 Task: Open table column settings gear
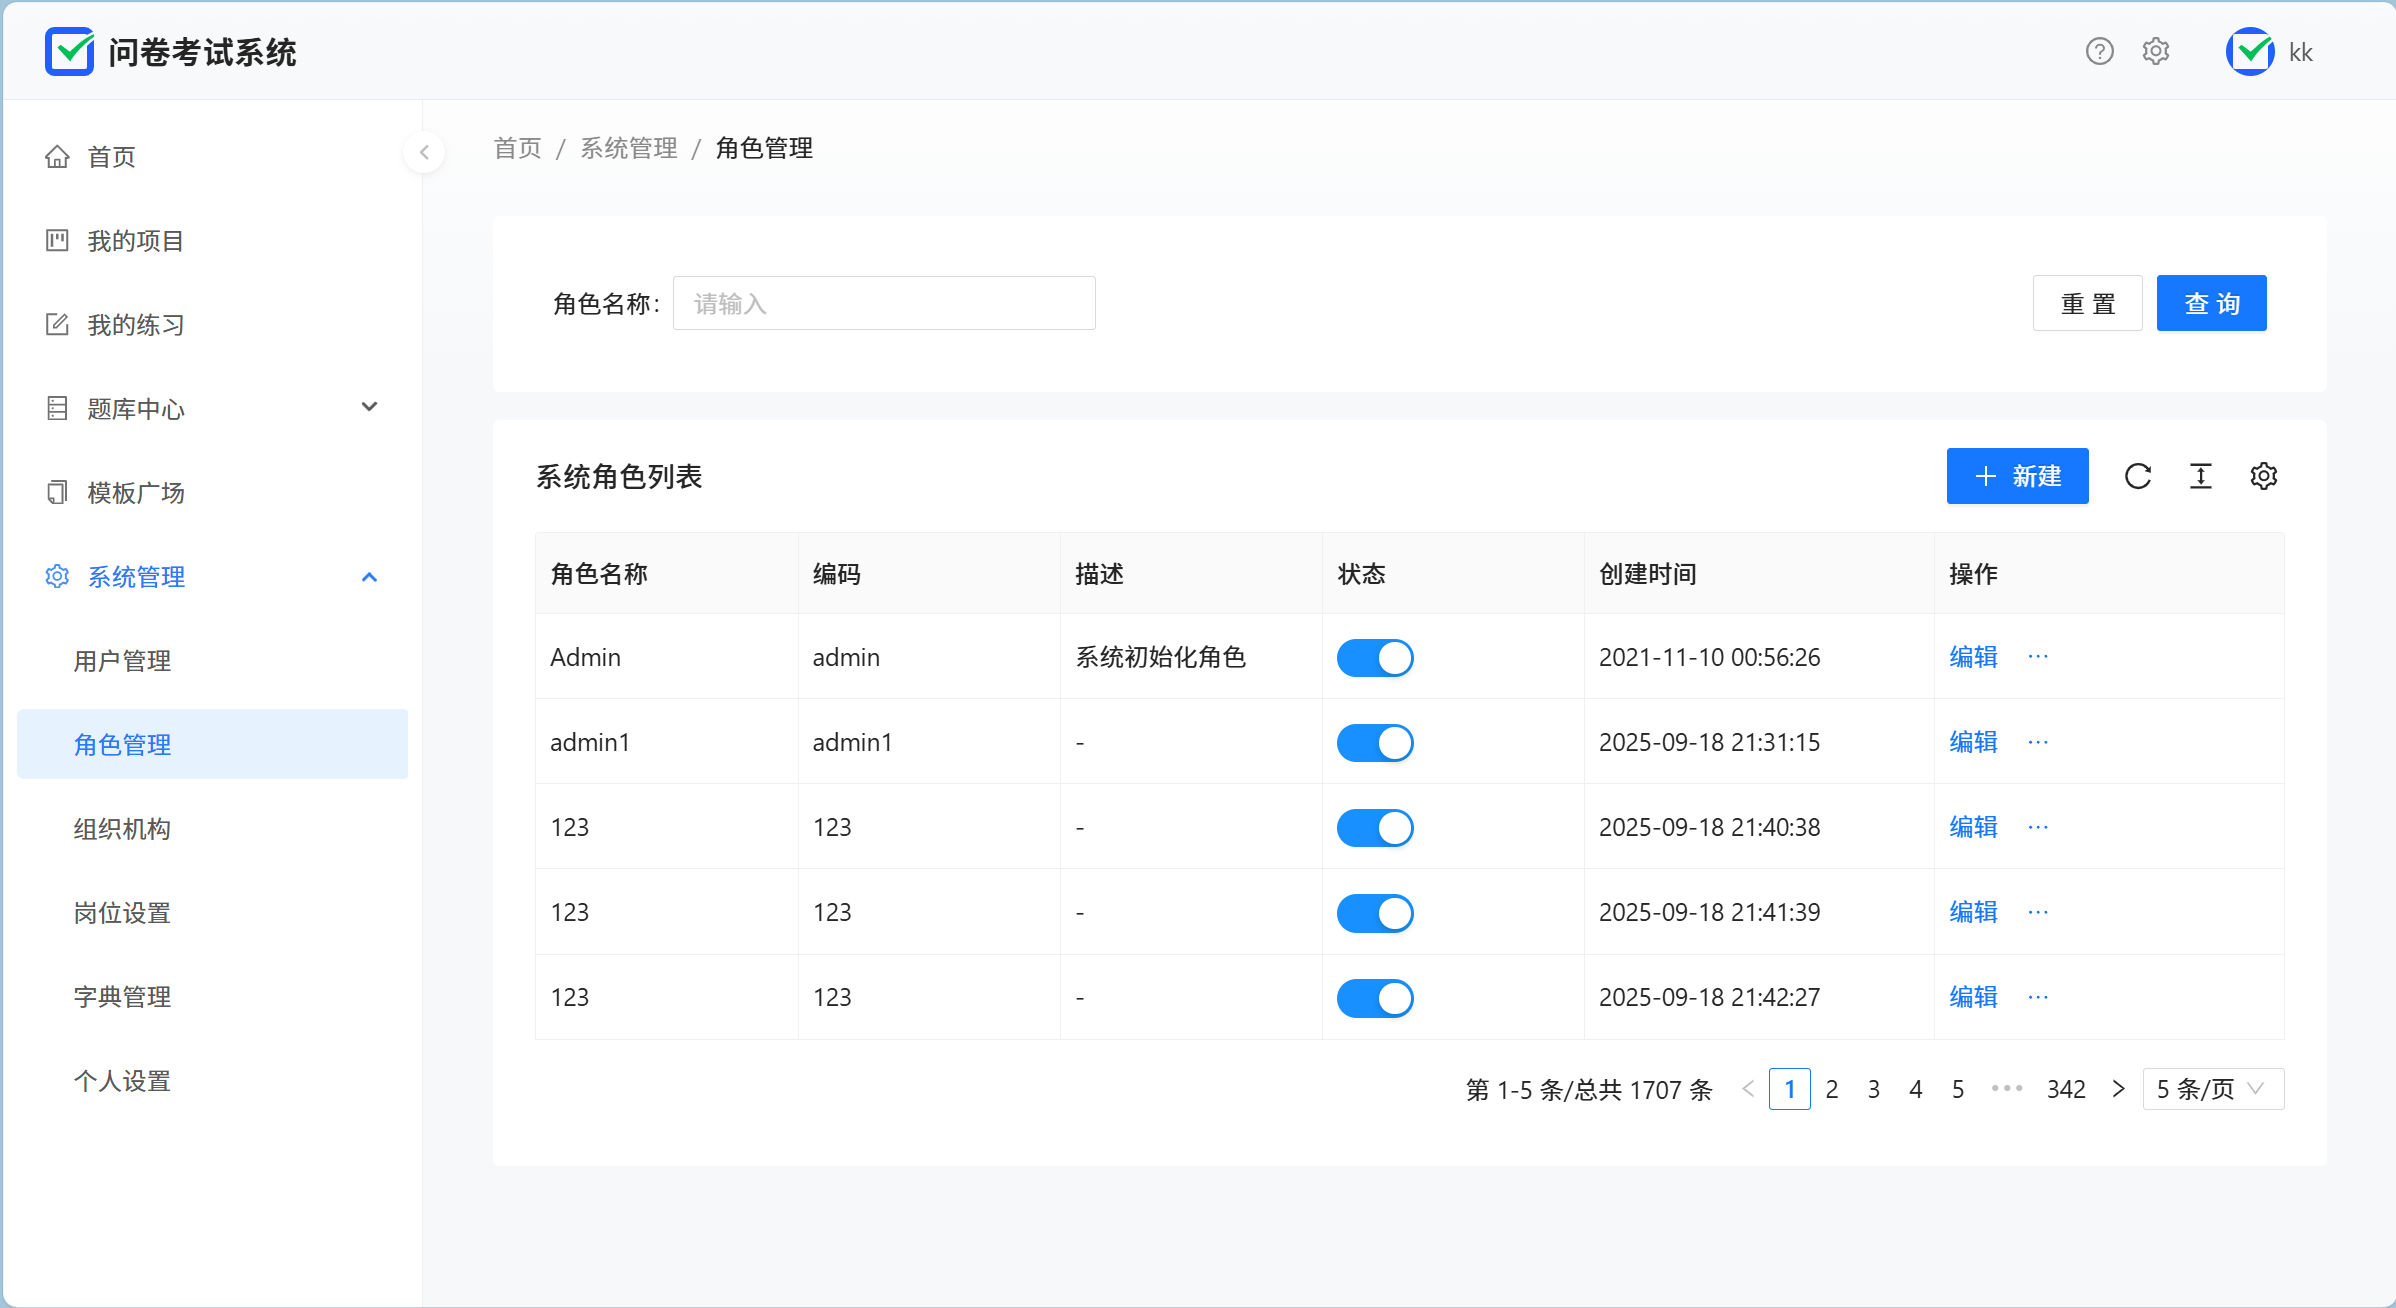point(2264,476)
